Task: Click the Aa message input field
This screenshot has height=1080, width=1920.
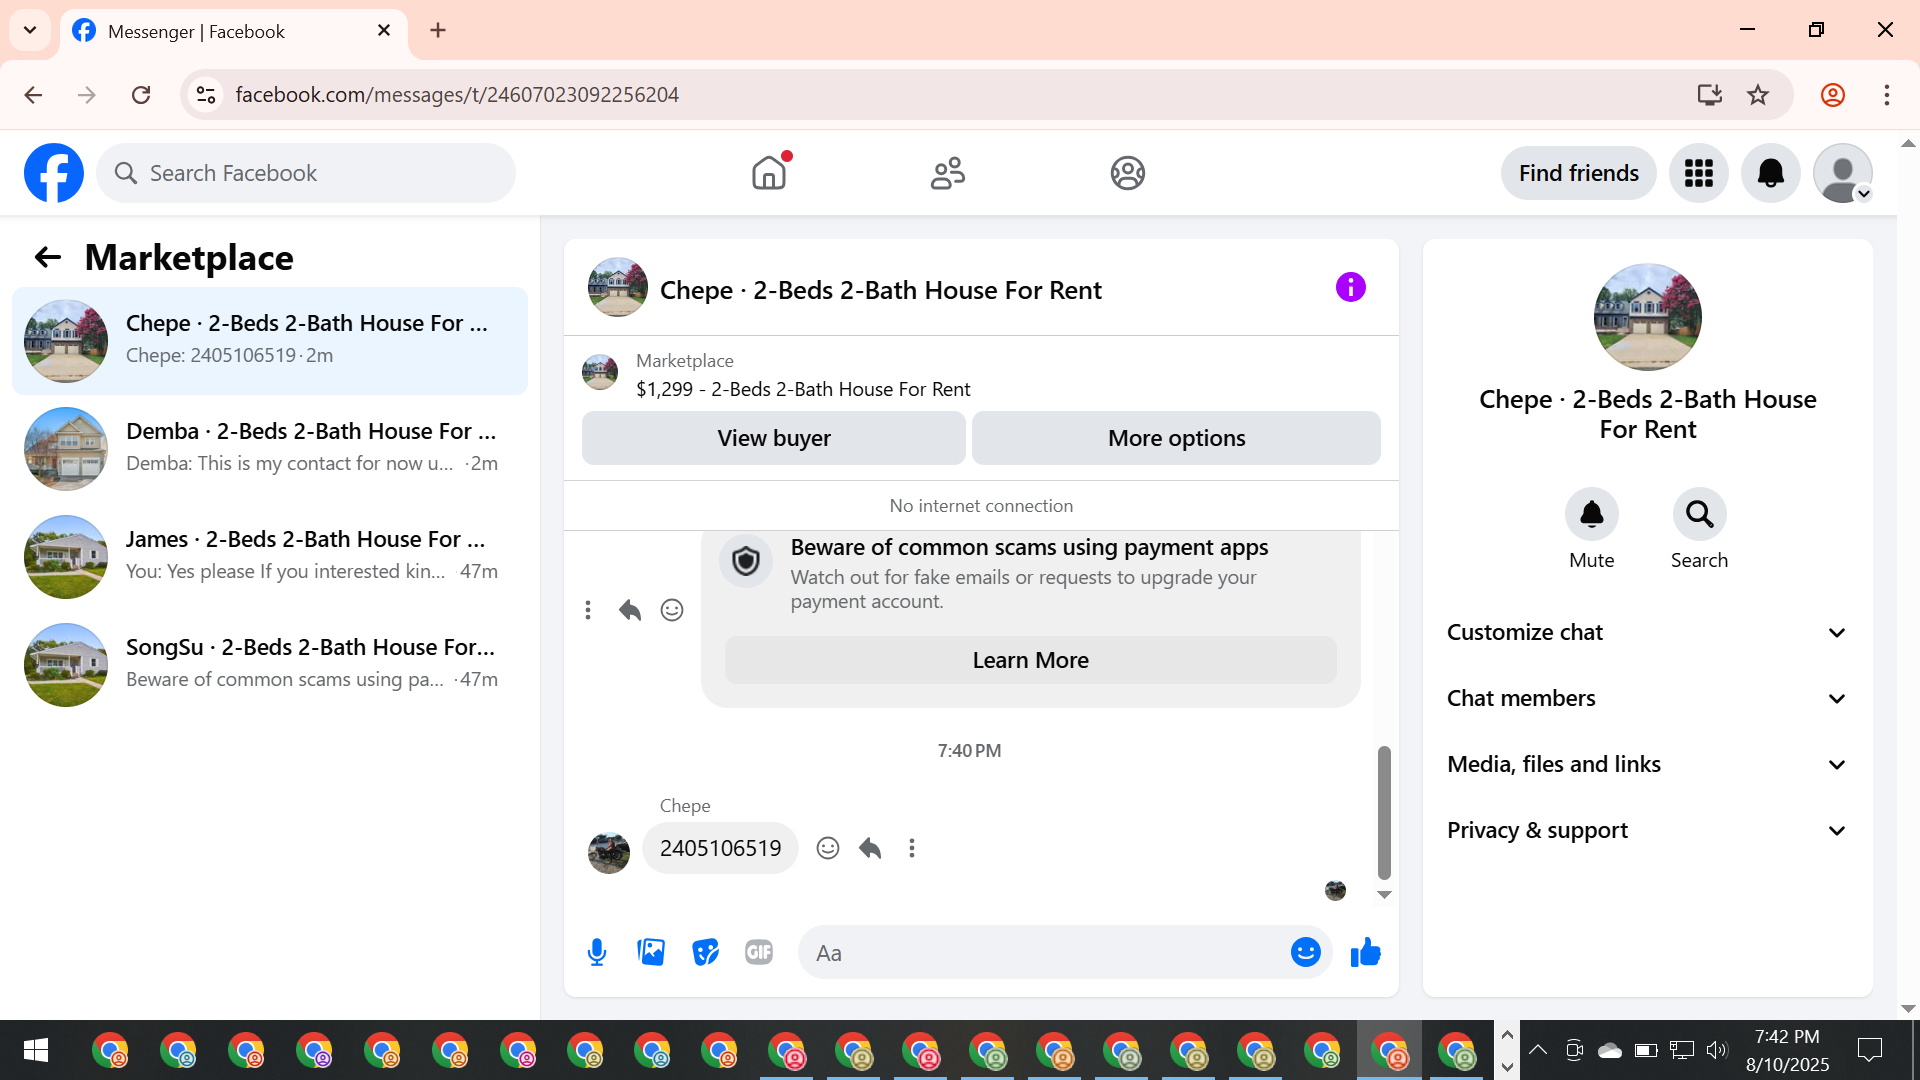Action: tap(1040, 953)
